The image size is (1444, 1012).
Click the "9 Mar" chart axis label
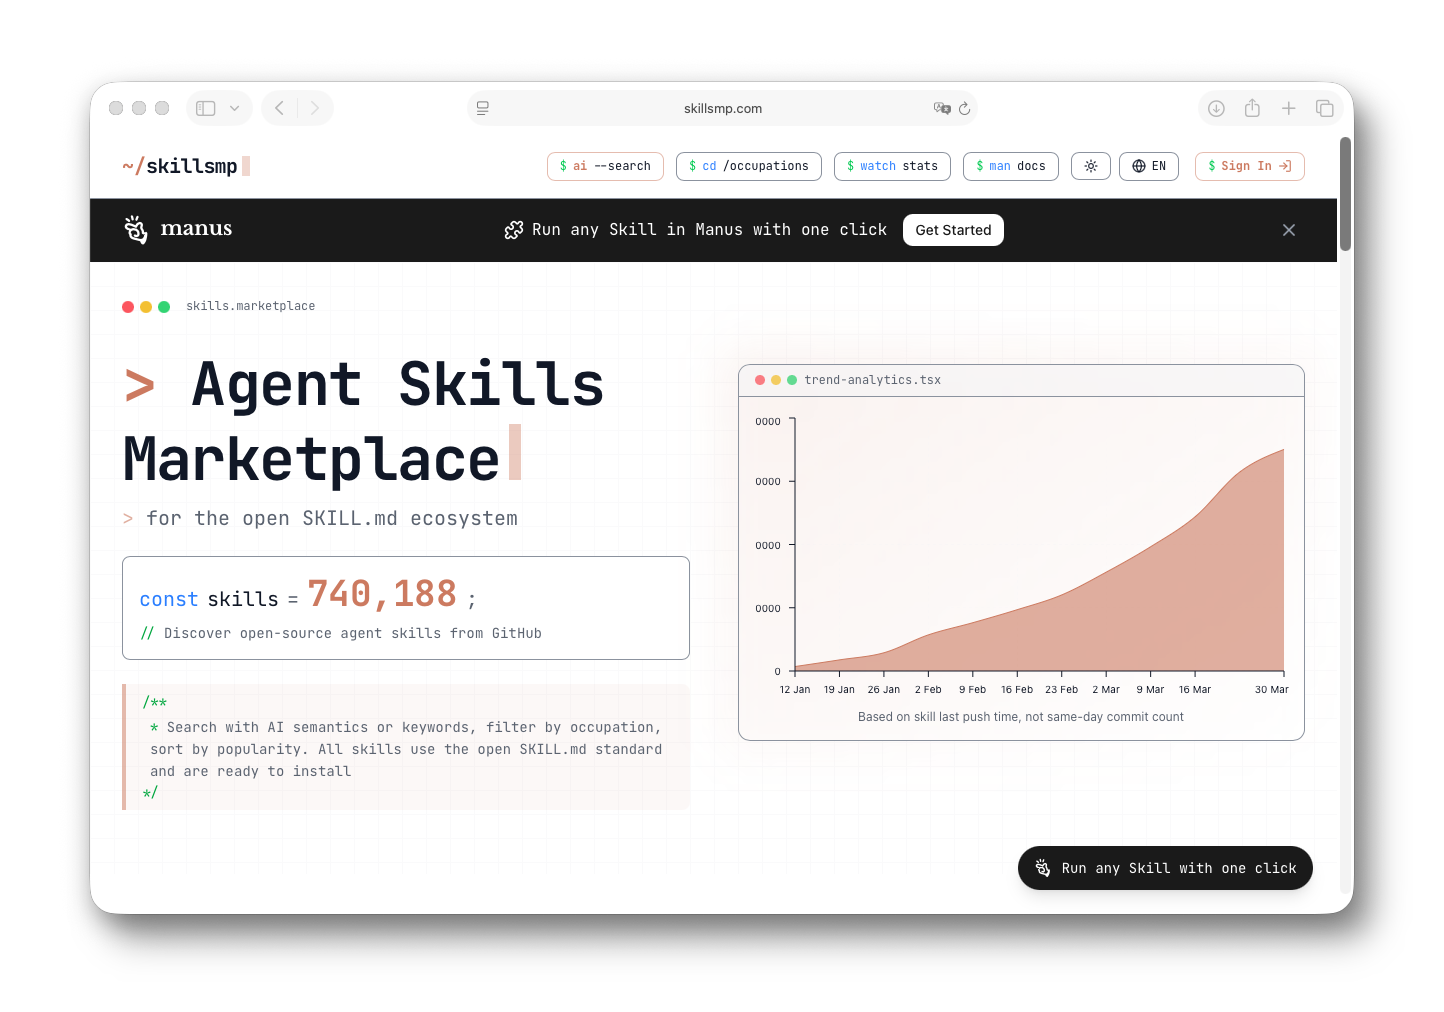tap(1150, 689)
